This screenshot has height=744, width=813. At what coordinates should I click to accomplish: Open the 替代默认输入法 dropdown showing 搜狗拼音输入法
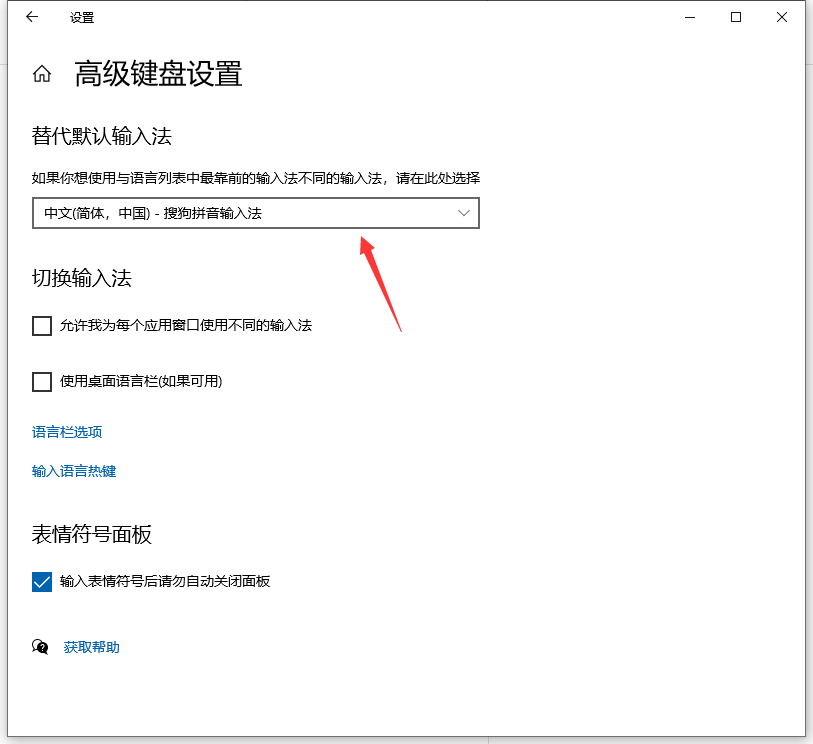click(256, 213)
